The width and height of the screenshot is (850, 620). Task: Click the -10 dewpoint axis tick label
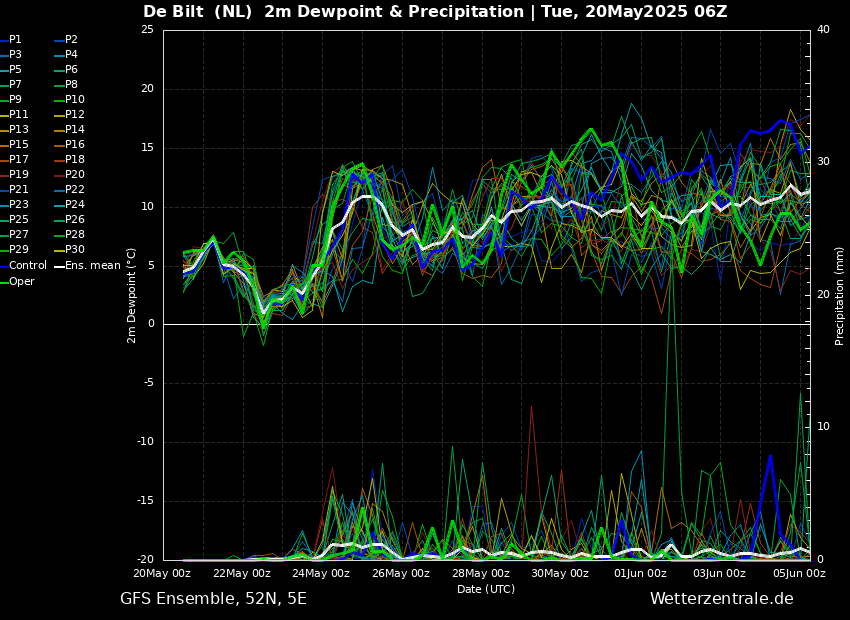145,442
